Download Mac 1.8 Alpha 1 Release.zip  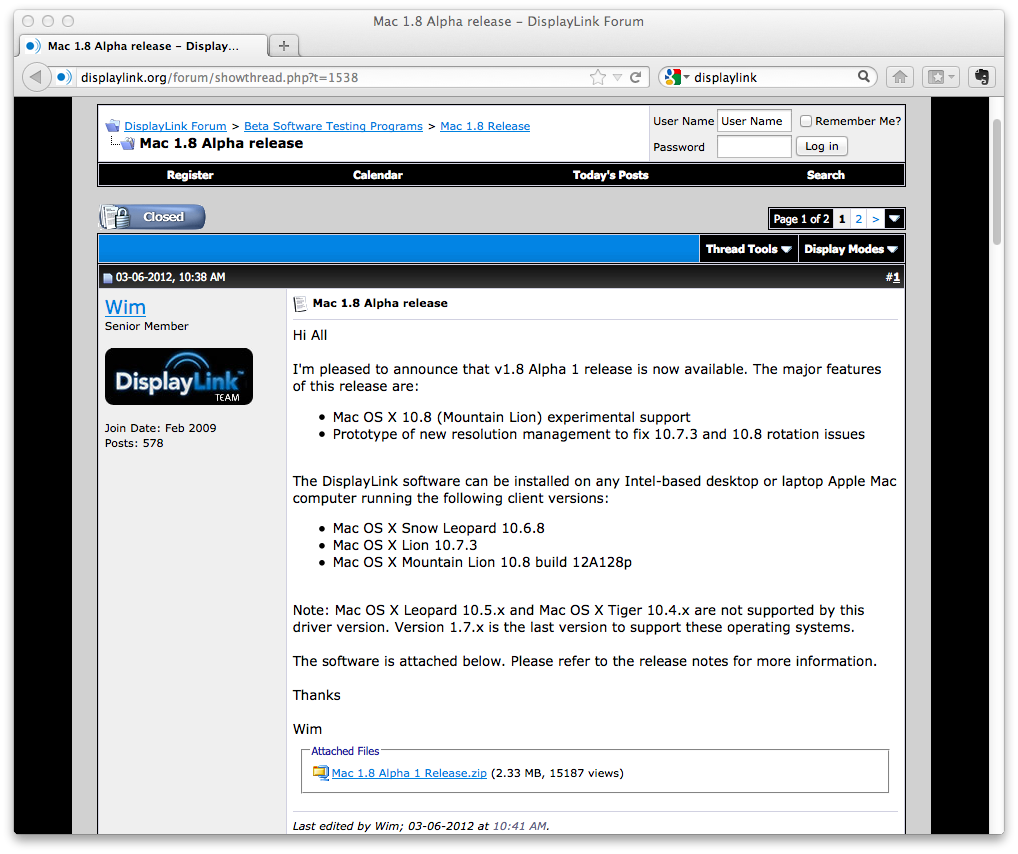409,773
